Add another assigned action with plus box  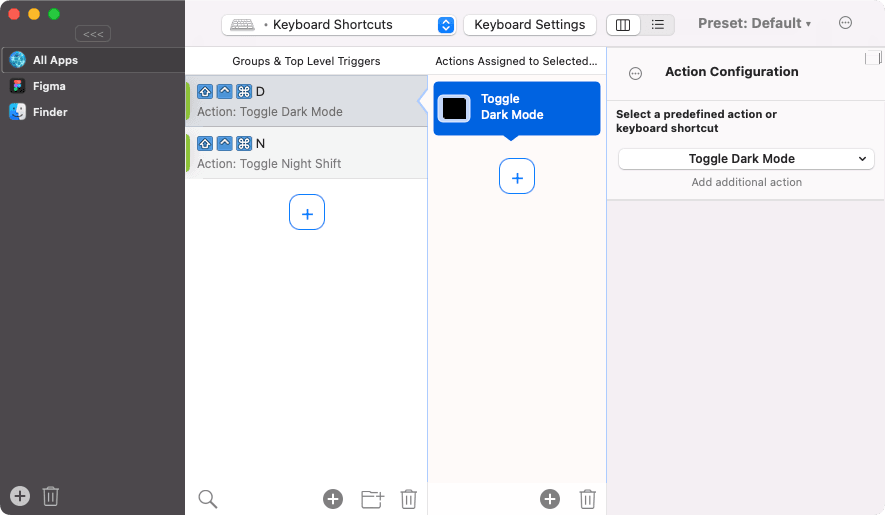[517, 176]
